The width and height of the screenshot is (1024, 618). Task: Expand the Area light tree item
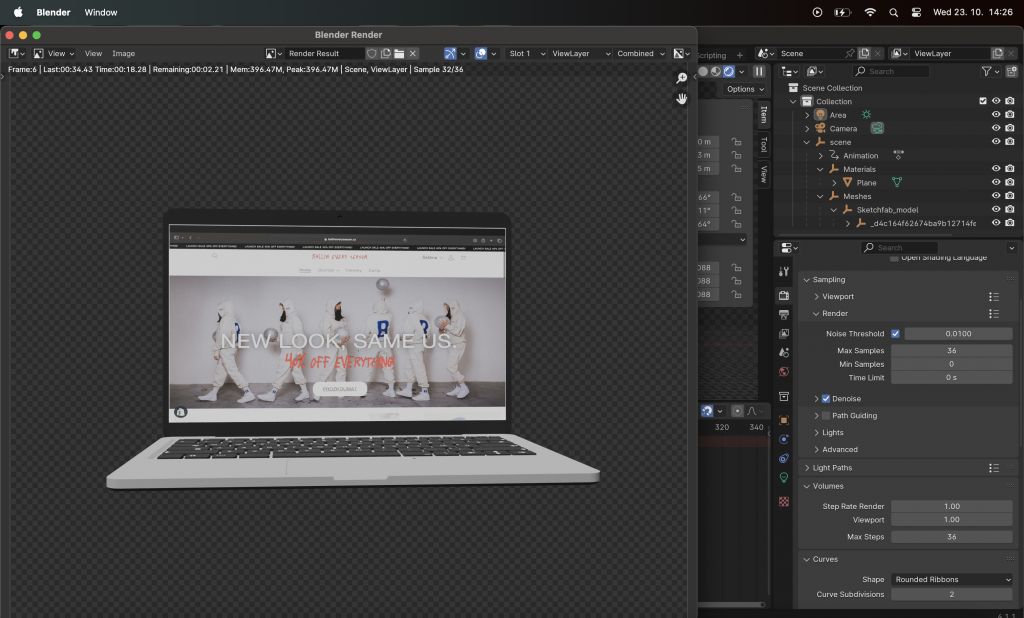click(807, 115)
